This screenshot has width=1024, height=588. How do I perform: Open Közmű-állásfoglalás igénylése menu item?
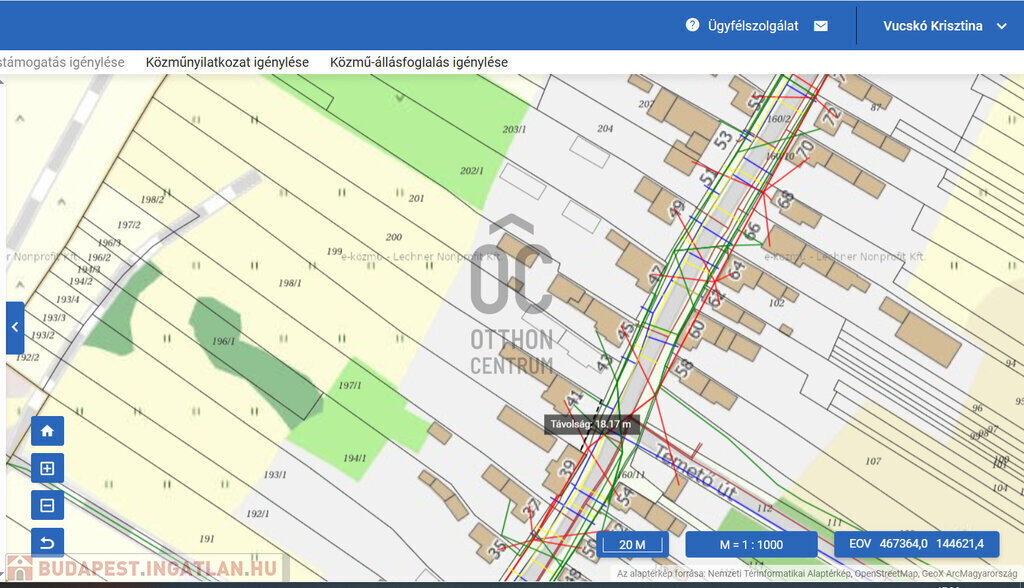coord(419,62)
